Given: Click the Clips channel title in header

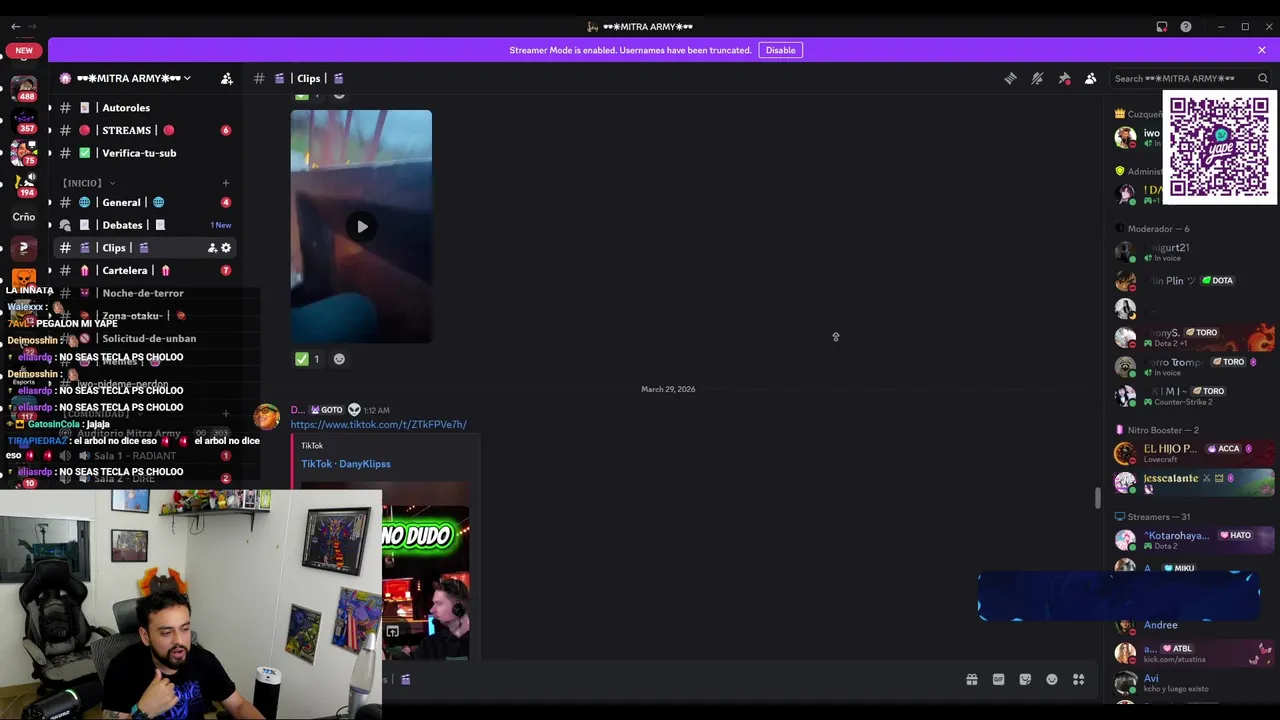Looking at the screenshot, I should 308,78.
